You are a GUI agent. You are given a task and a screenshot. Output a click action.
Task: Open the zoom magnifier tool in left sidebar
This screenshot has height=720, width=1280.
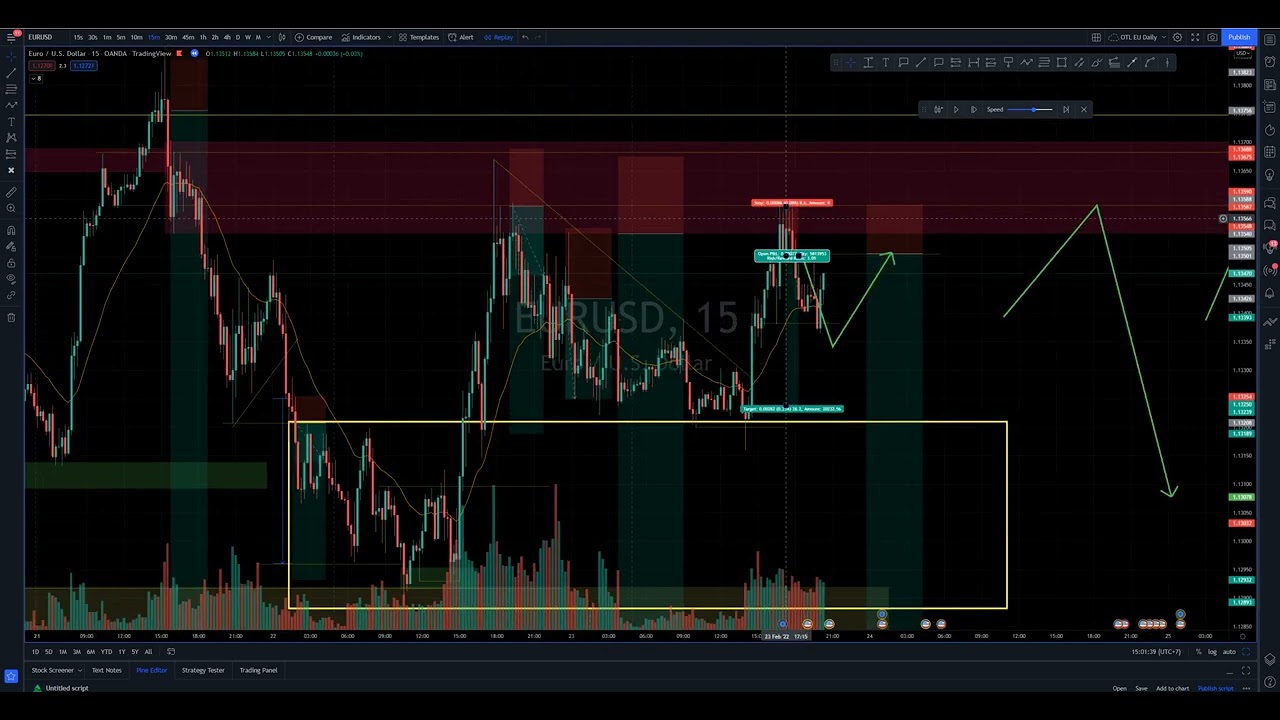coord(11,208)
